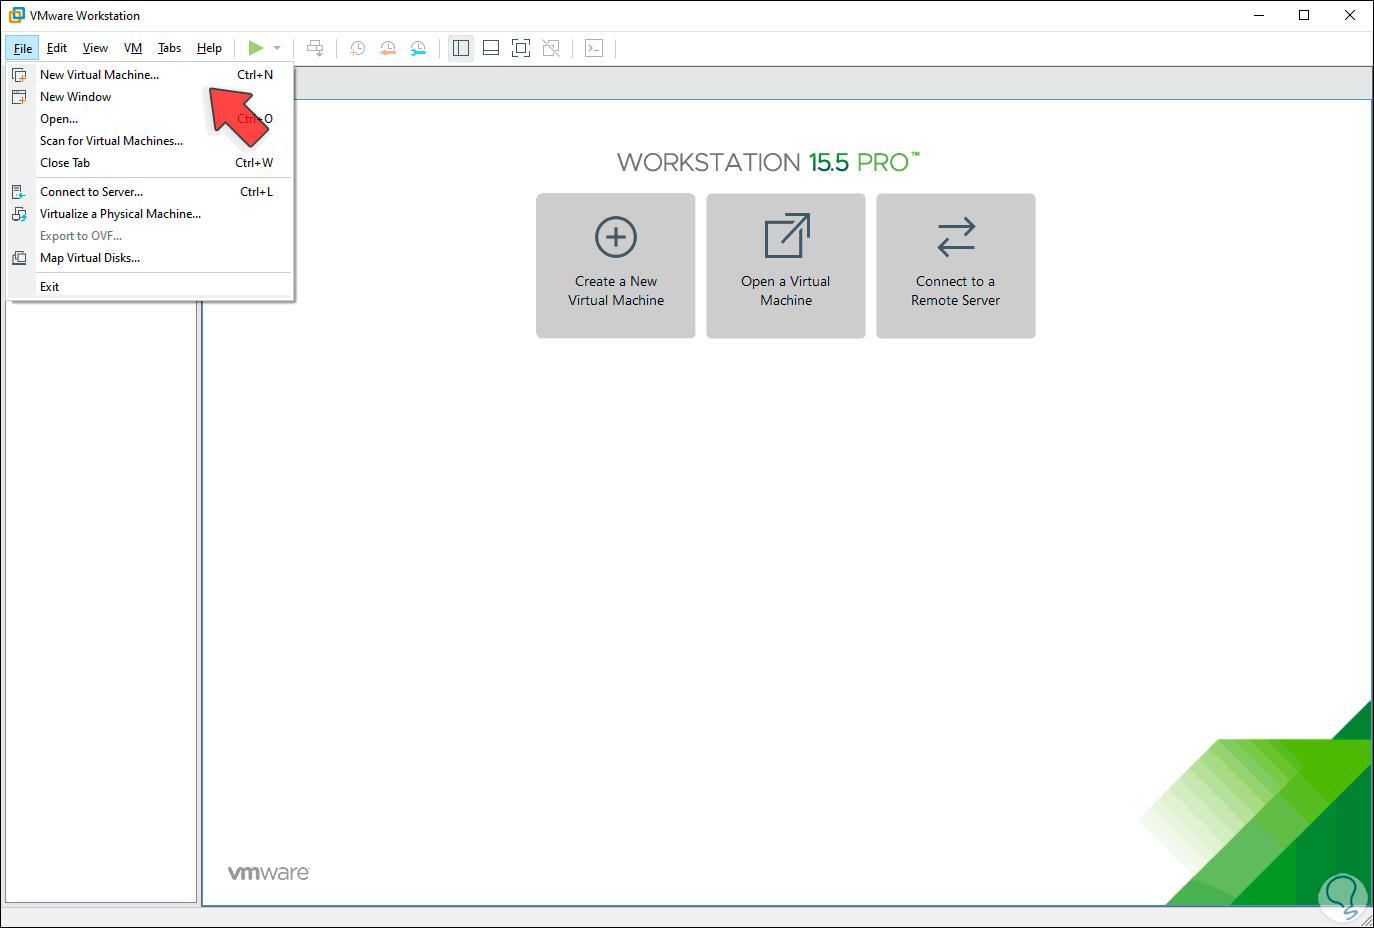This screenshot has height=928, width=1374.
Task: Open the Edit menu
Action: click(57, 48)
